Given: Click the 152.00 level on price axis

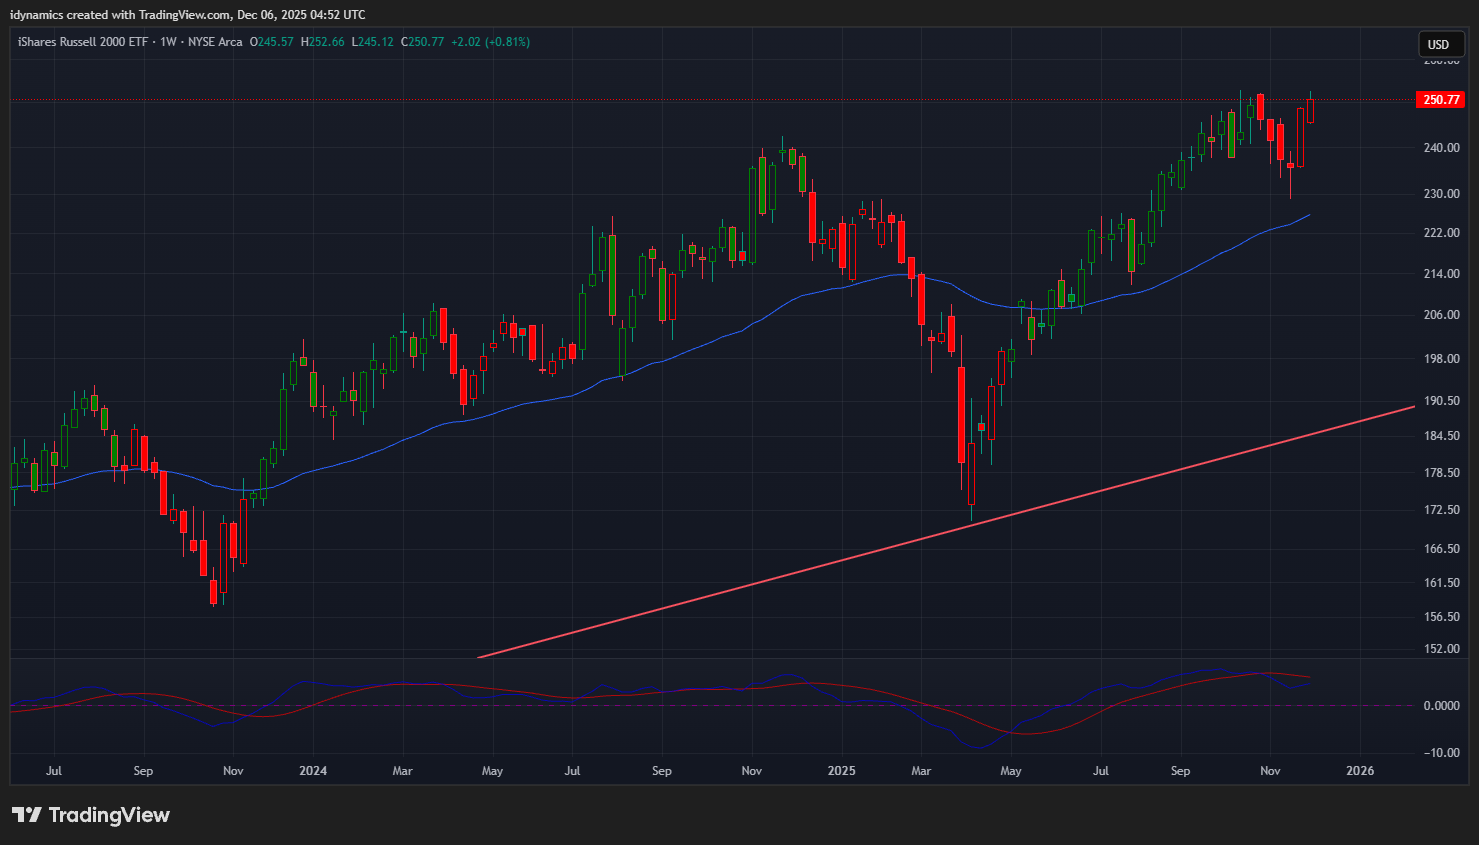Looking at the screenshot, I should (1441, 649).
